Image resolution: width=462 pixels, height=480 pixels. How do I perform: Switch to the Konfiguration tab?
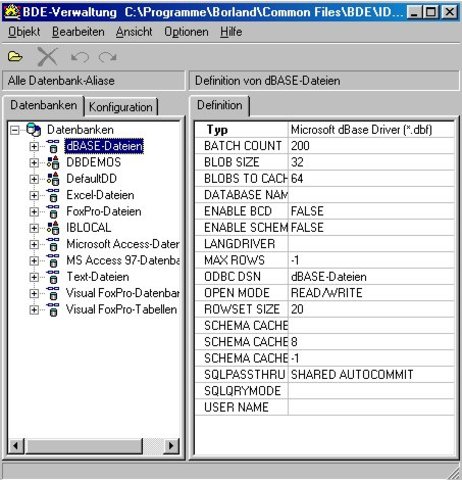click(x=121, y=107)
